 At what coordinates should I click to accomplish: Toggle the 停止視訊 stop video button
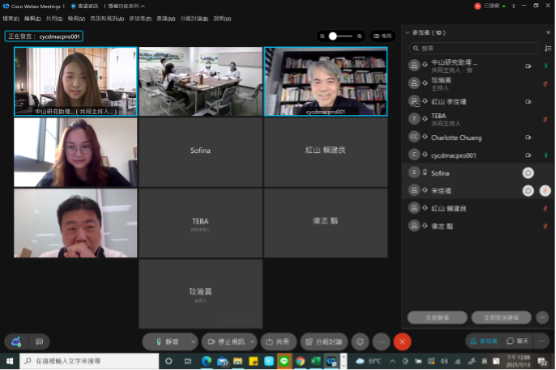[226, 342]
